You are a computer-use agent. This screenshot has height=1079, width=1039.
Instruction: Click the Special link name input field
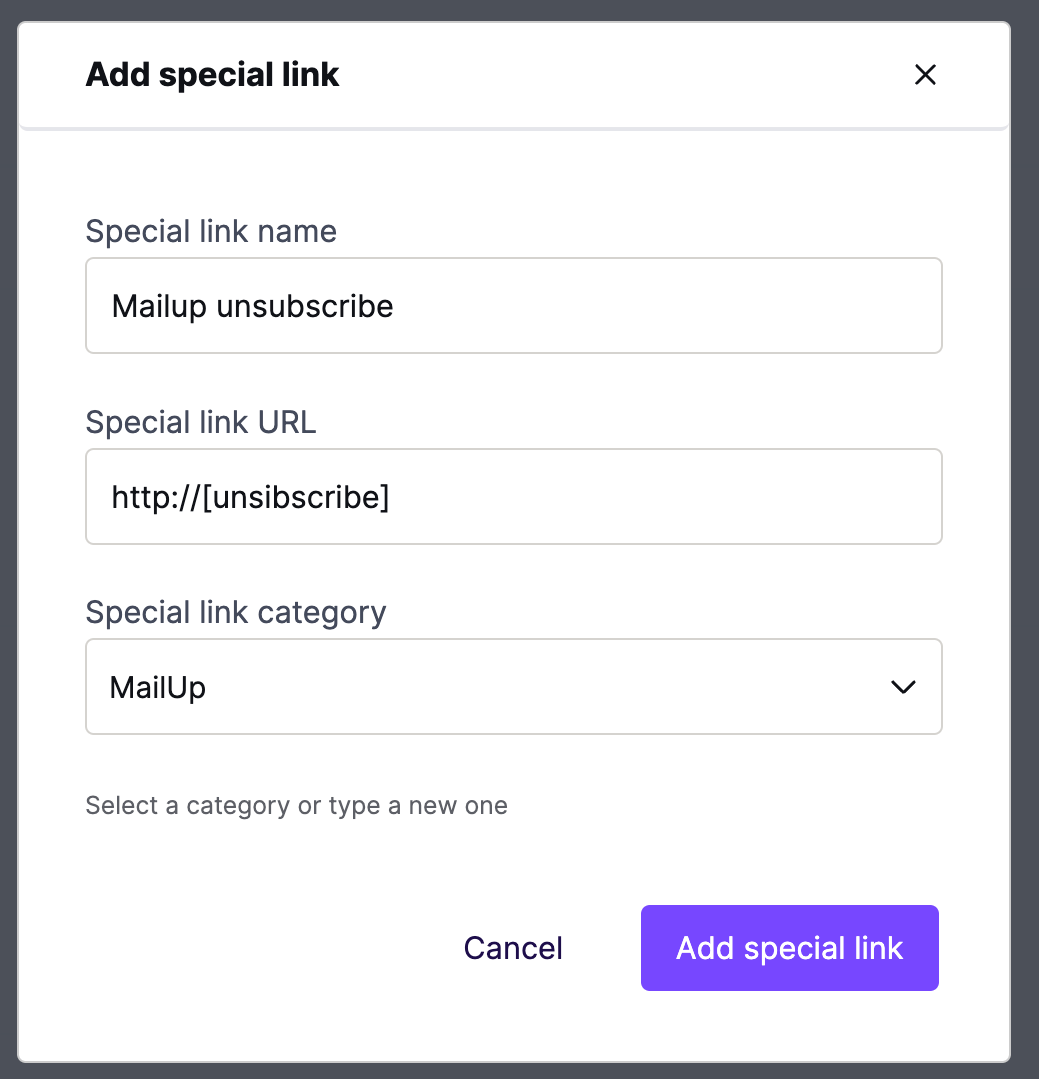(x=513, y=306)
